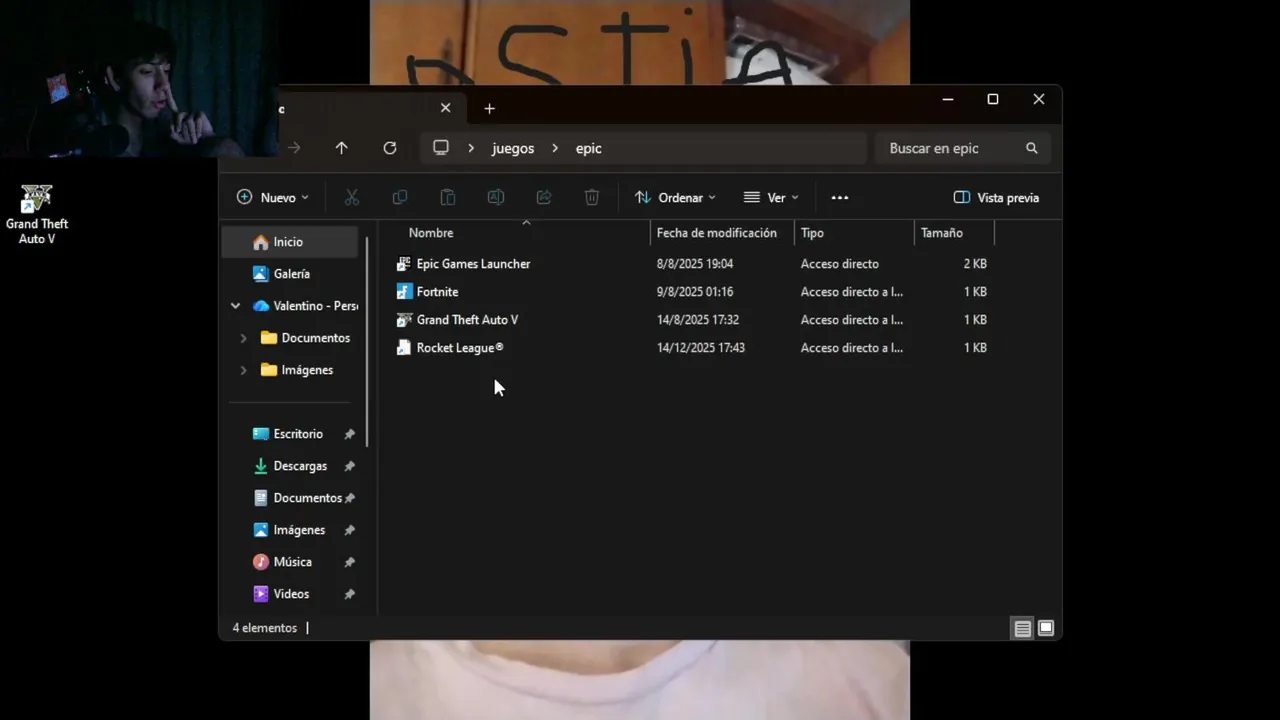Select Galería in the navigation pane
Image resolution: width=1280 pixels, height=720 pixels.
289,274
